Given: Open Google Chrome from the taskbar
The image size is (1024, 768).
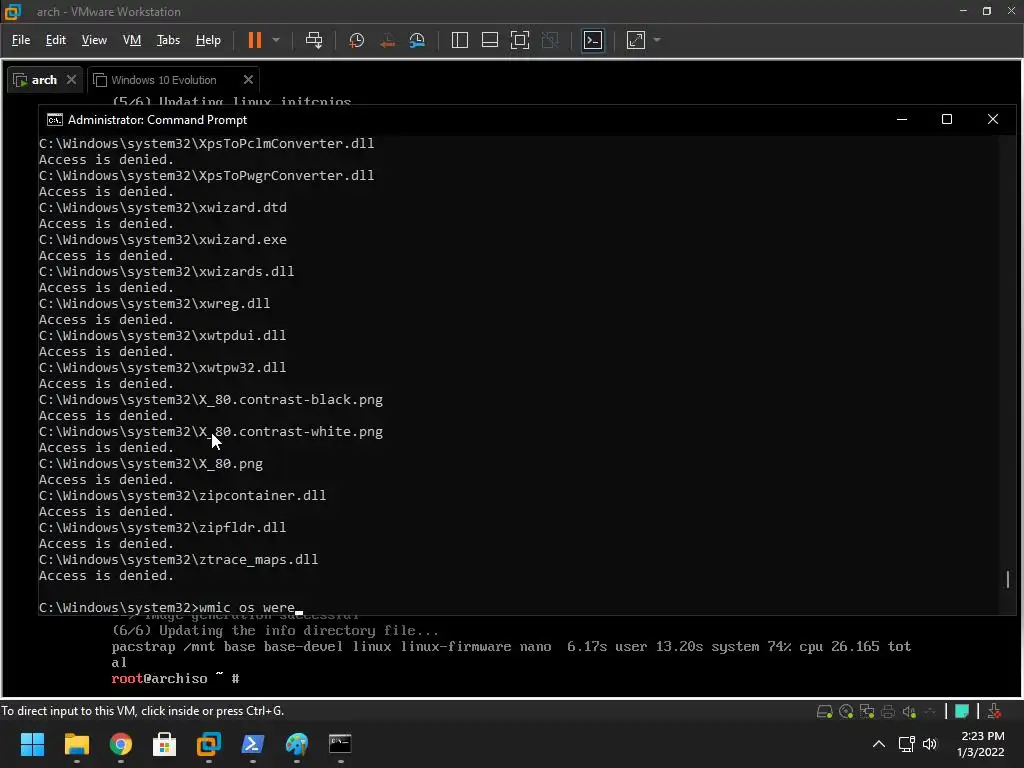Looking at the screenshot, I should [x=121, y=744].
